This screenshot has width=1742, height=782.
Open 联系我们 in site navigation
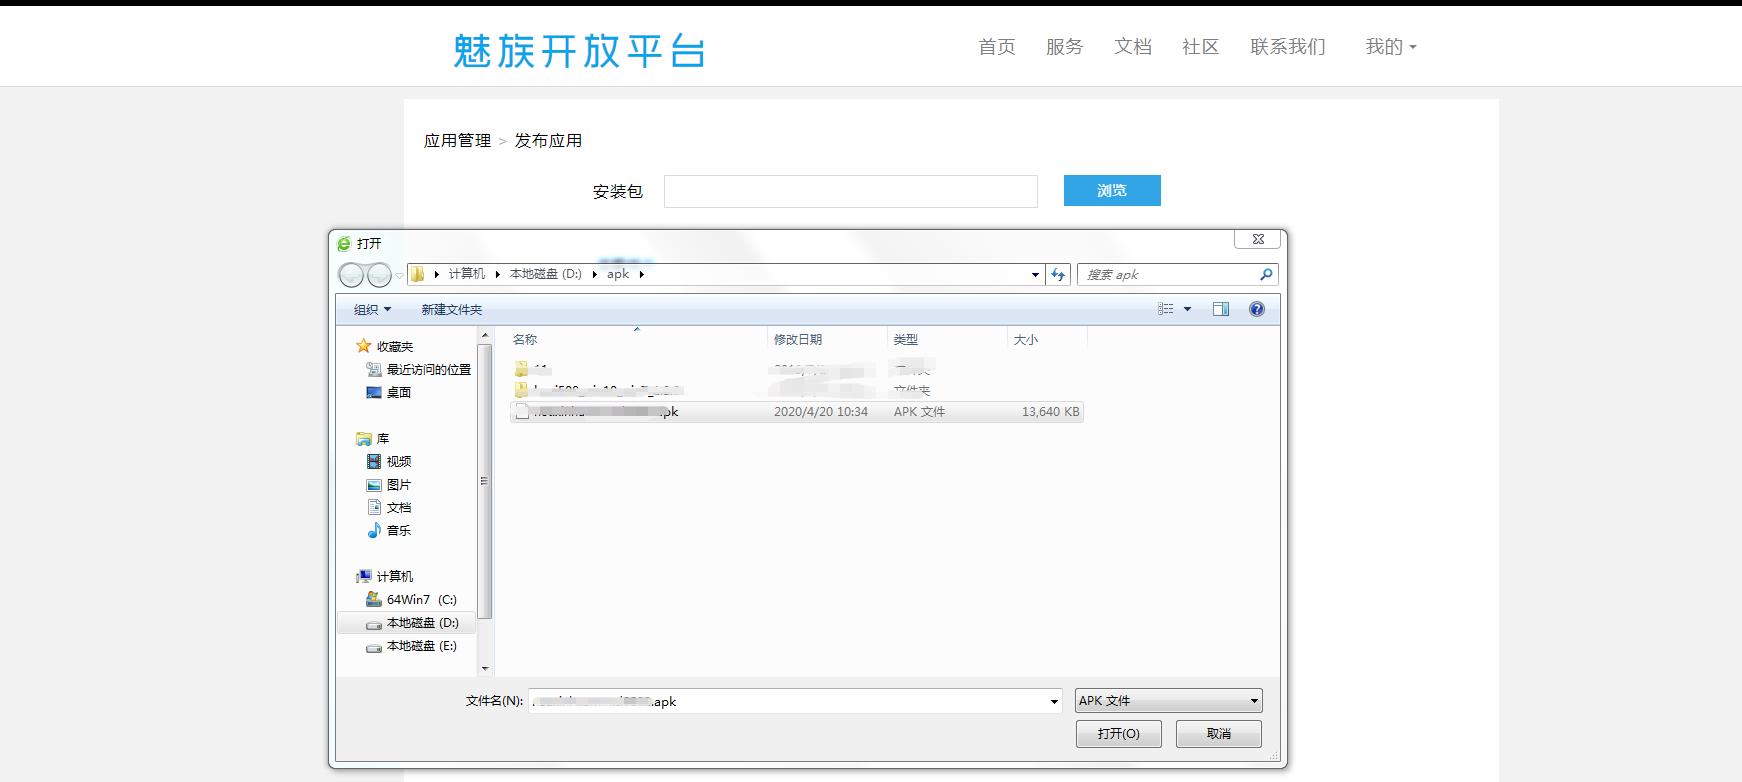click(x=1288, y=47)
